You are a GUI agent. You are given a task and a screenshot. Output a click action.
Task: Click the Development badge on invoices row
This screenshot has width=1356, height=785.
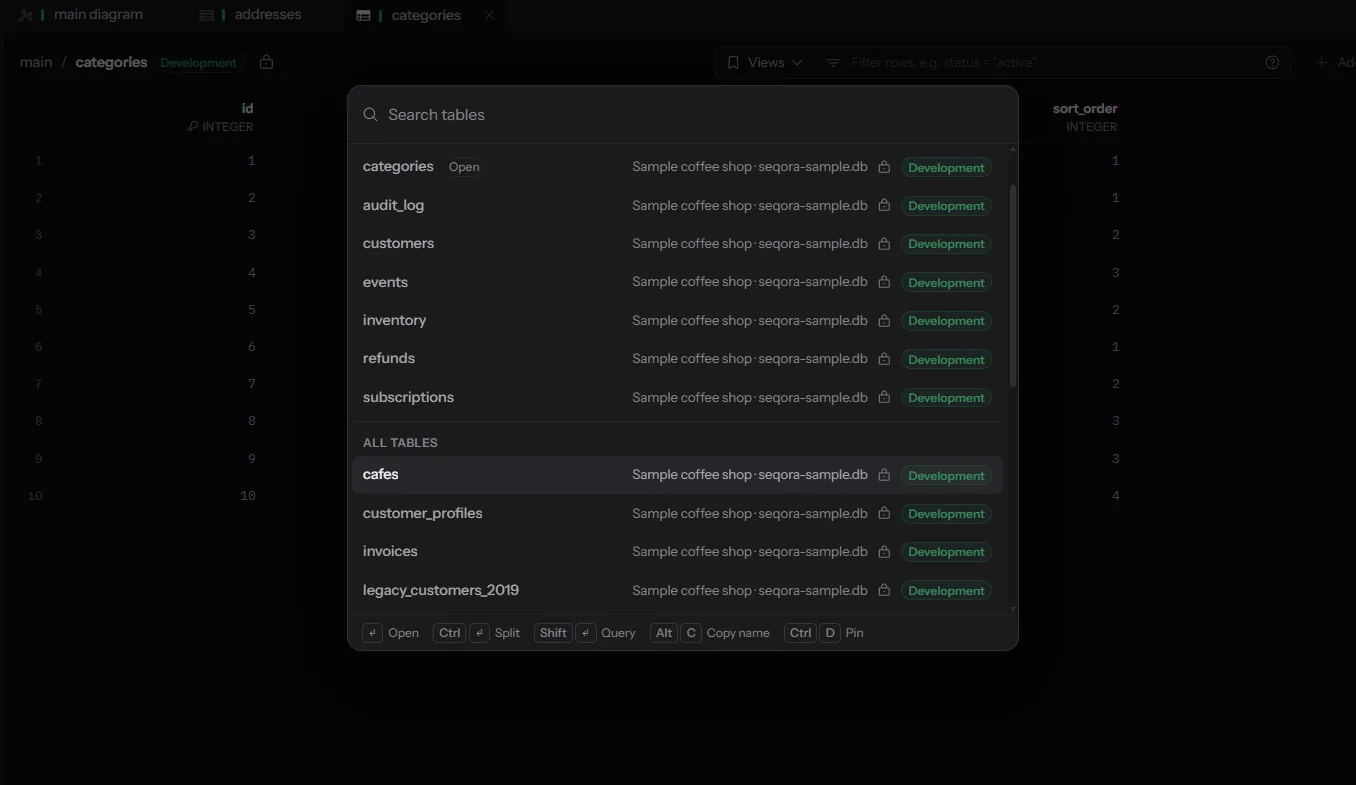tap(946, 552)
